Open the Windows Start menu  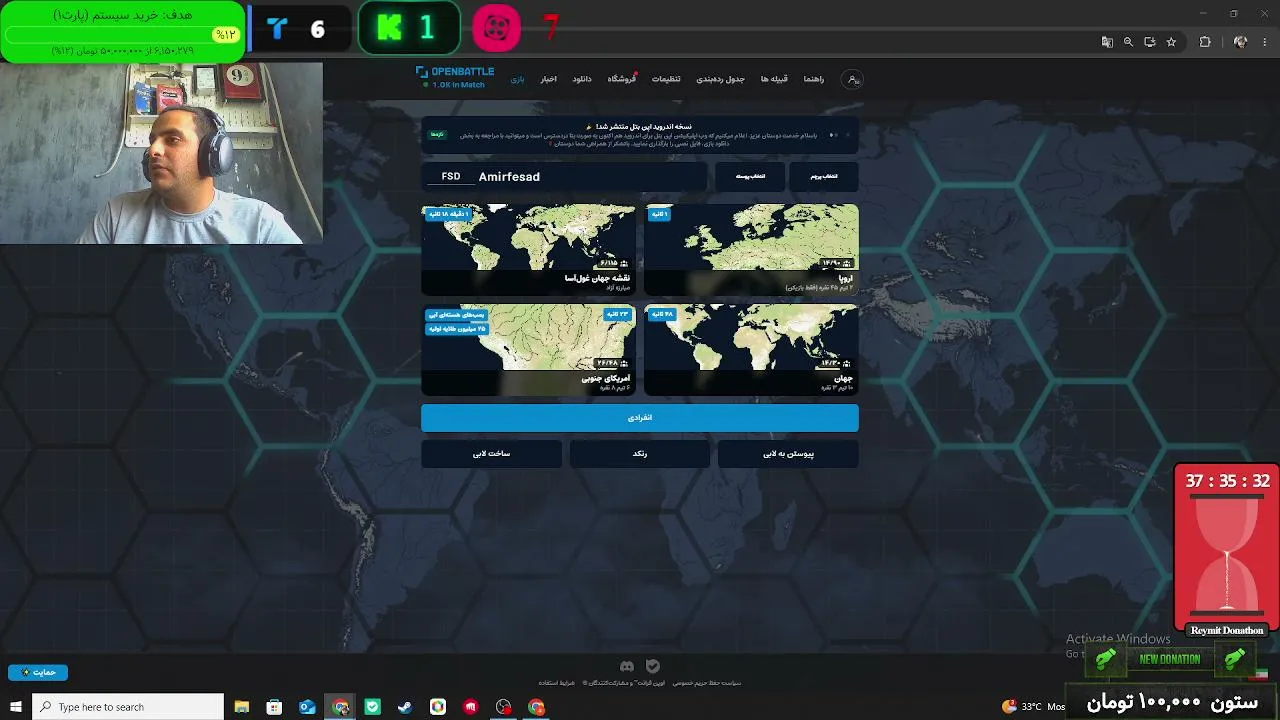coord(16,707)
